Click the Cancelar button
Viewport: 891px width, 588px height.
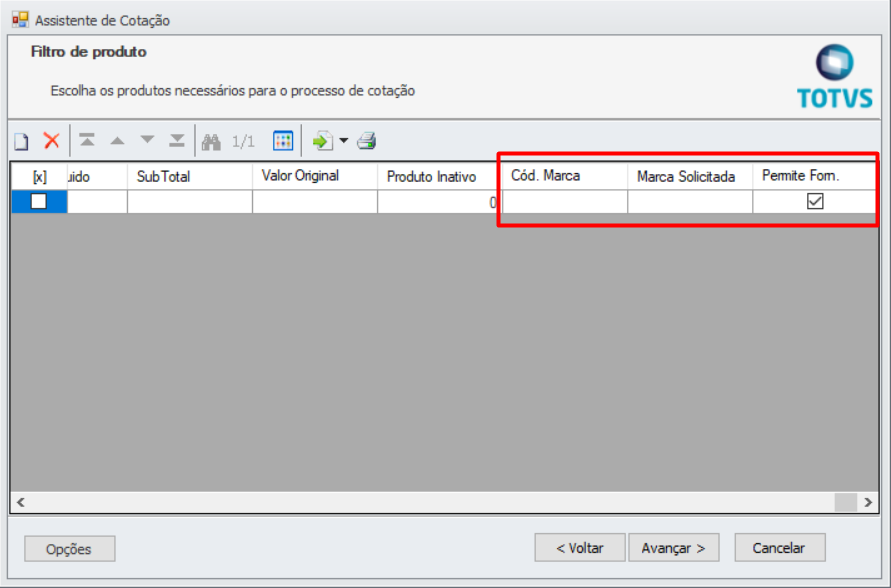pyautogui.click(x=780, y=548)
